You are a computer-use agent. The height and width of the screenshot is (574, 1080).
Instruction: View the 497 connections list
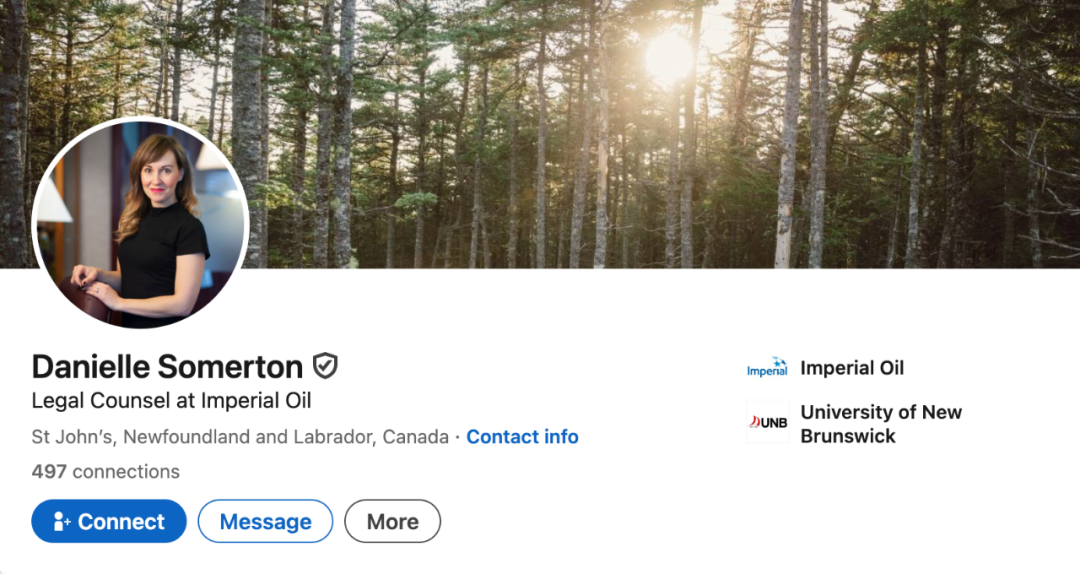105,471
